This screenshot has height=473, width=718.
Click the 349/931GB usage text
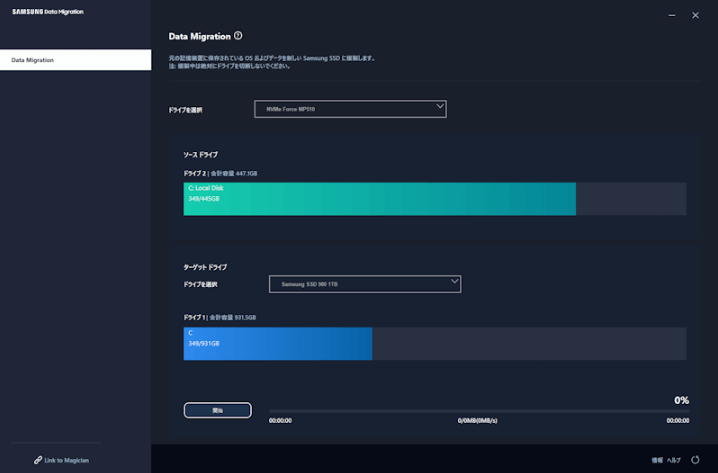[x=204, y=343]
